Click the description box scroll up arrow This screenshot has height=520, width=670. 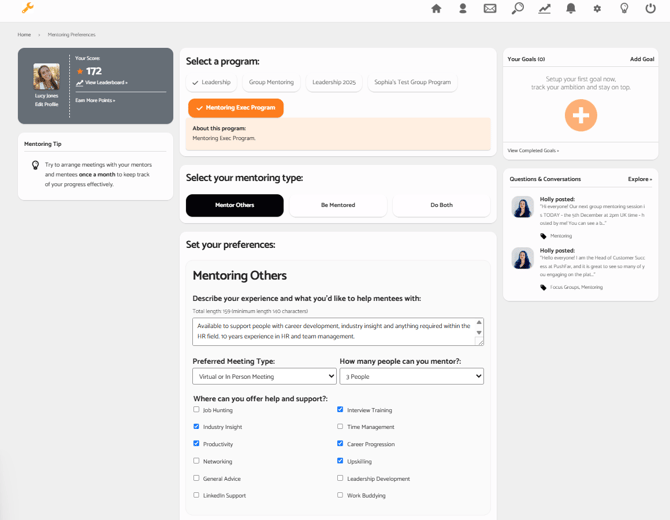[x=479, y=322]
